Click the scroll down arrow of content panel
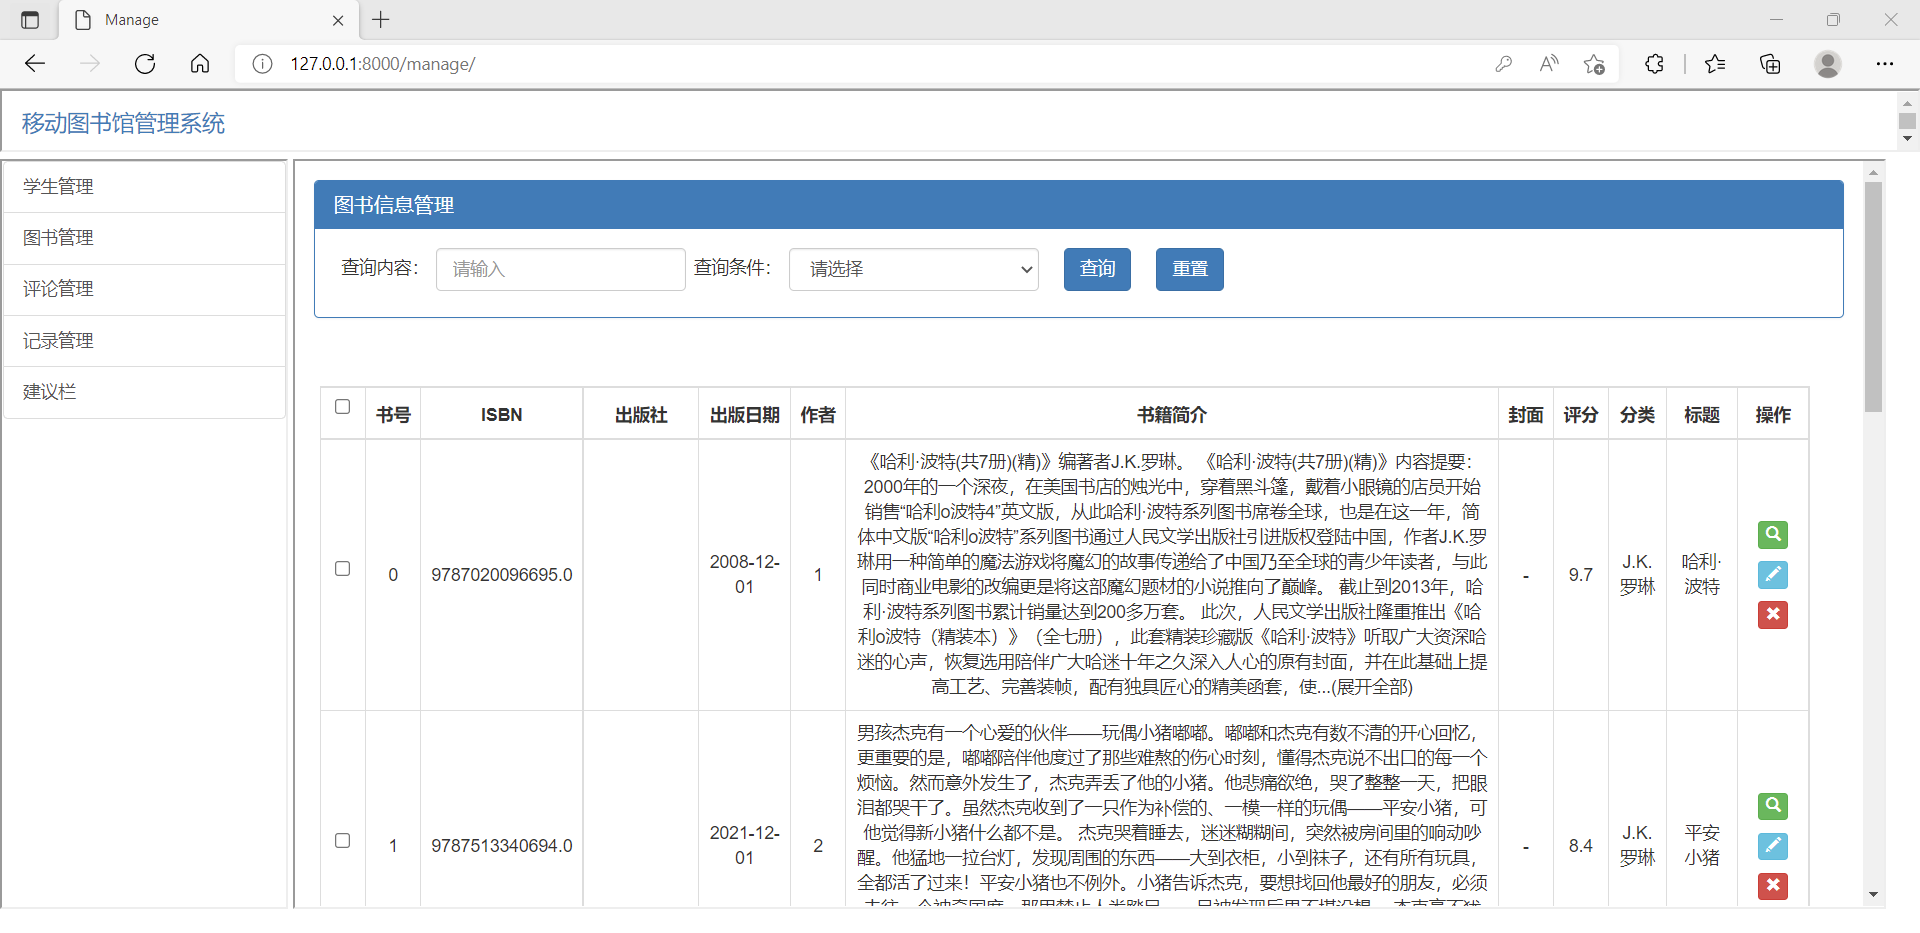Viewport: 1920px width, 933px height. [x=1873, y=895]
